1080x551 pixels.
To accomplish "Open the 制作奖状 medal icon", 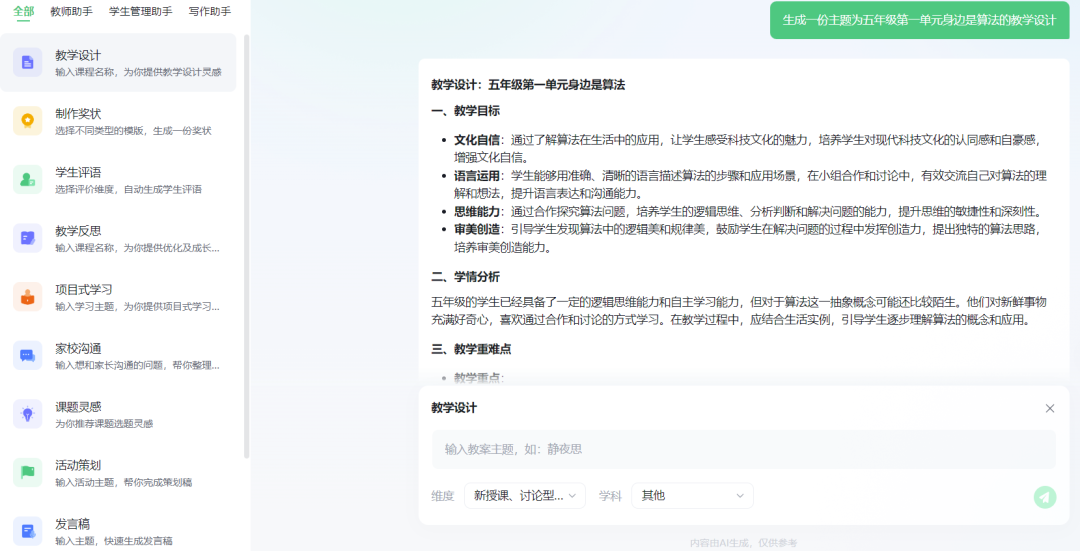I will [28, 121].
